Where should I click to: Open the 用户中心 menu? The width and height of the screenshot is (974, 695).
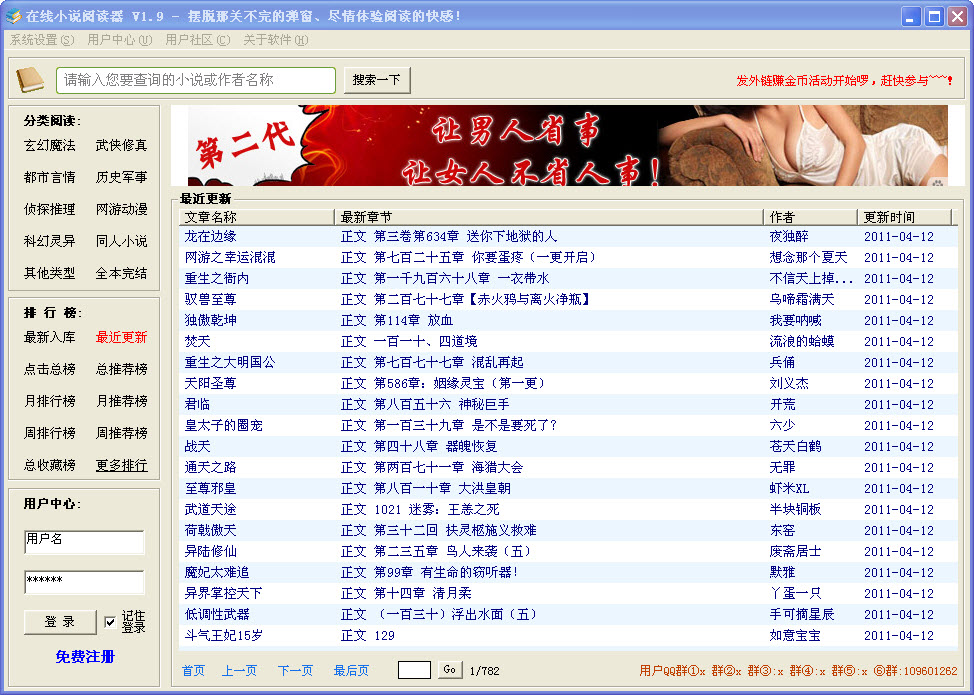pyautogui.click(x=119, y=40)
